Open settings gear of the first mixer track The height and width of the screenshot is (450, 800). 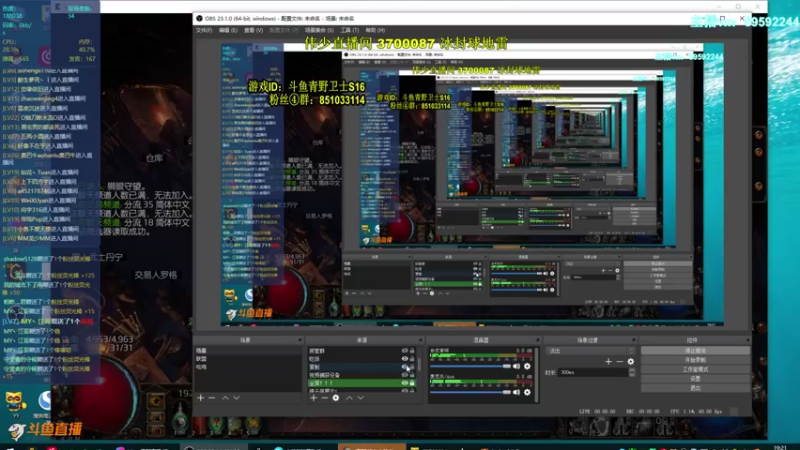(x=527, y=366)
